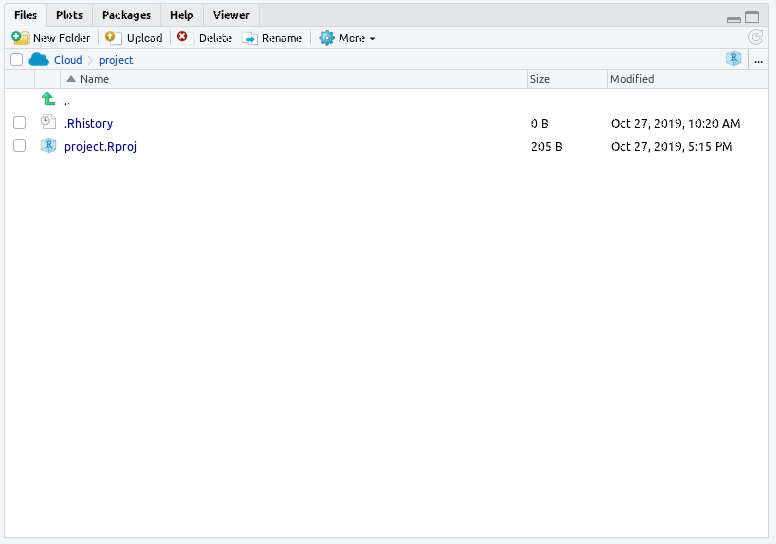Switch to the Plots tab
The image size is (776, 544).
(69, 15)
